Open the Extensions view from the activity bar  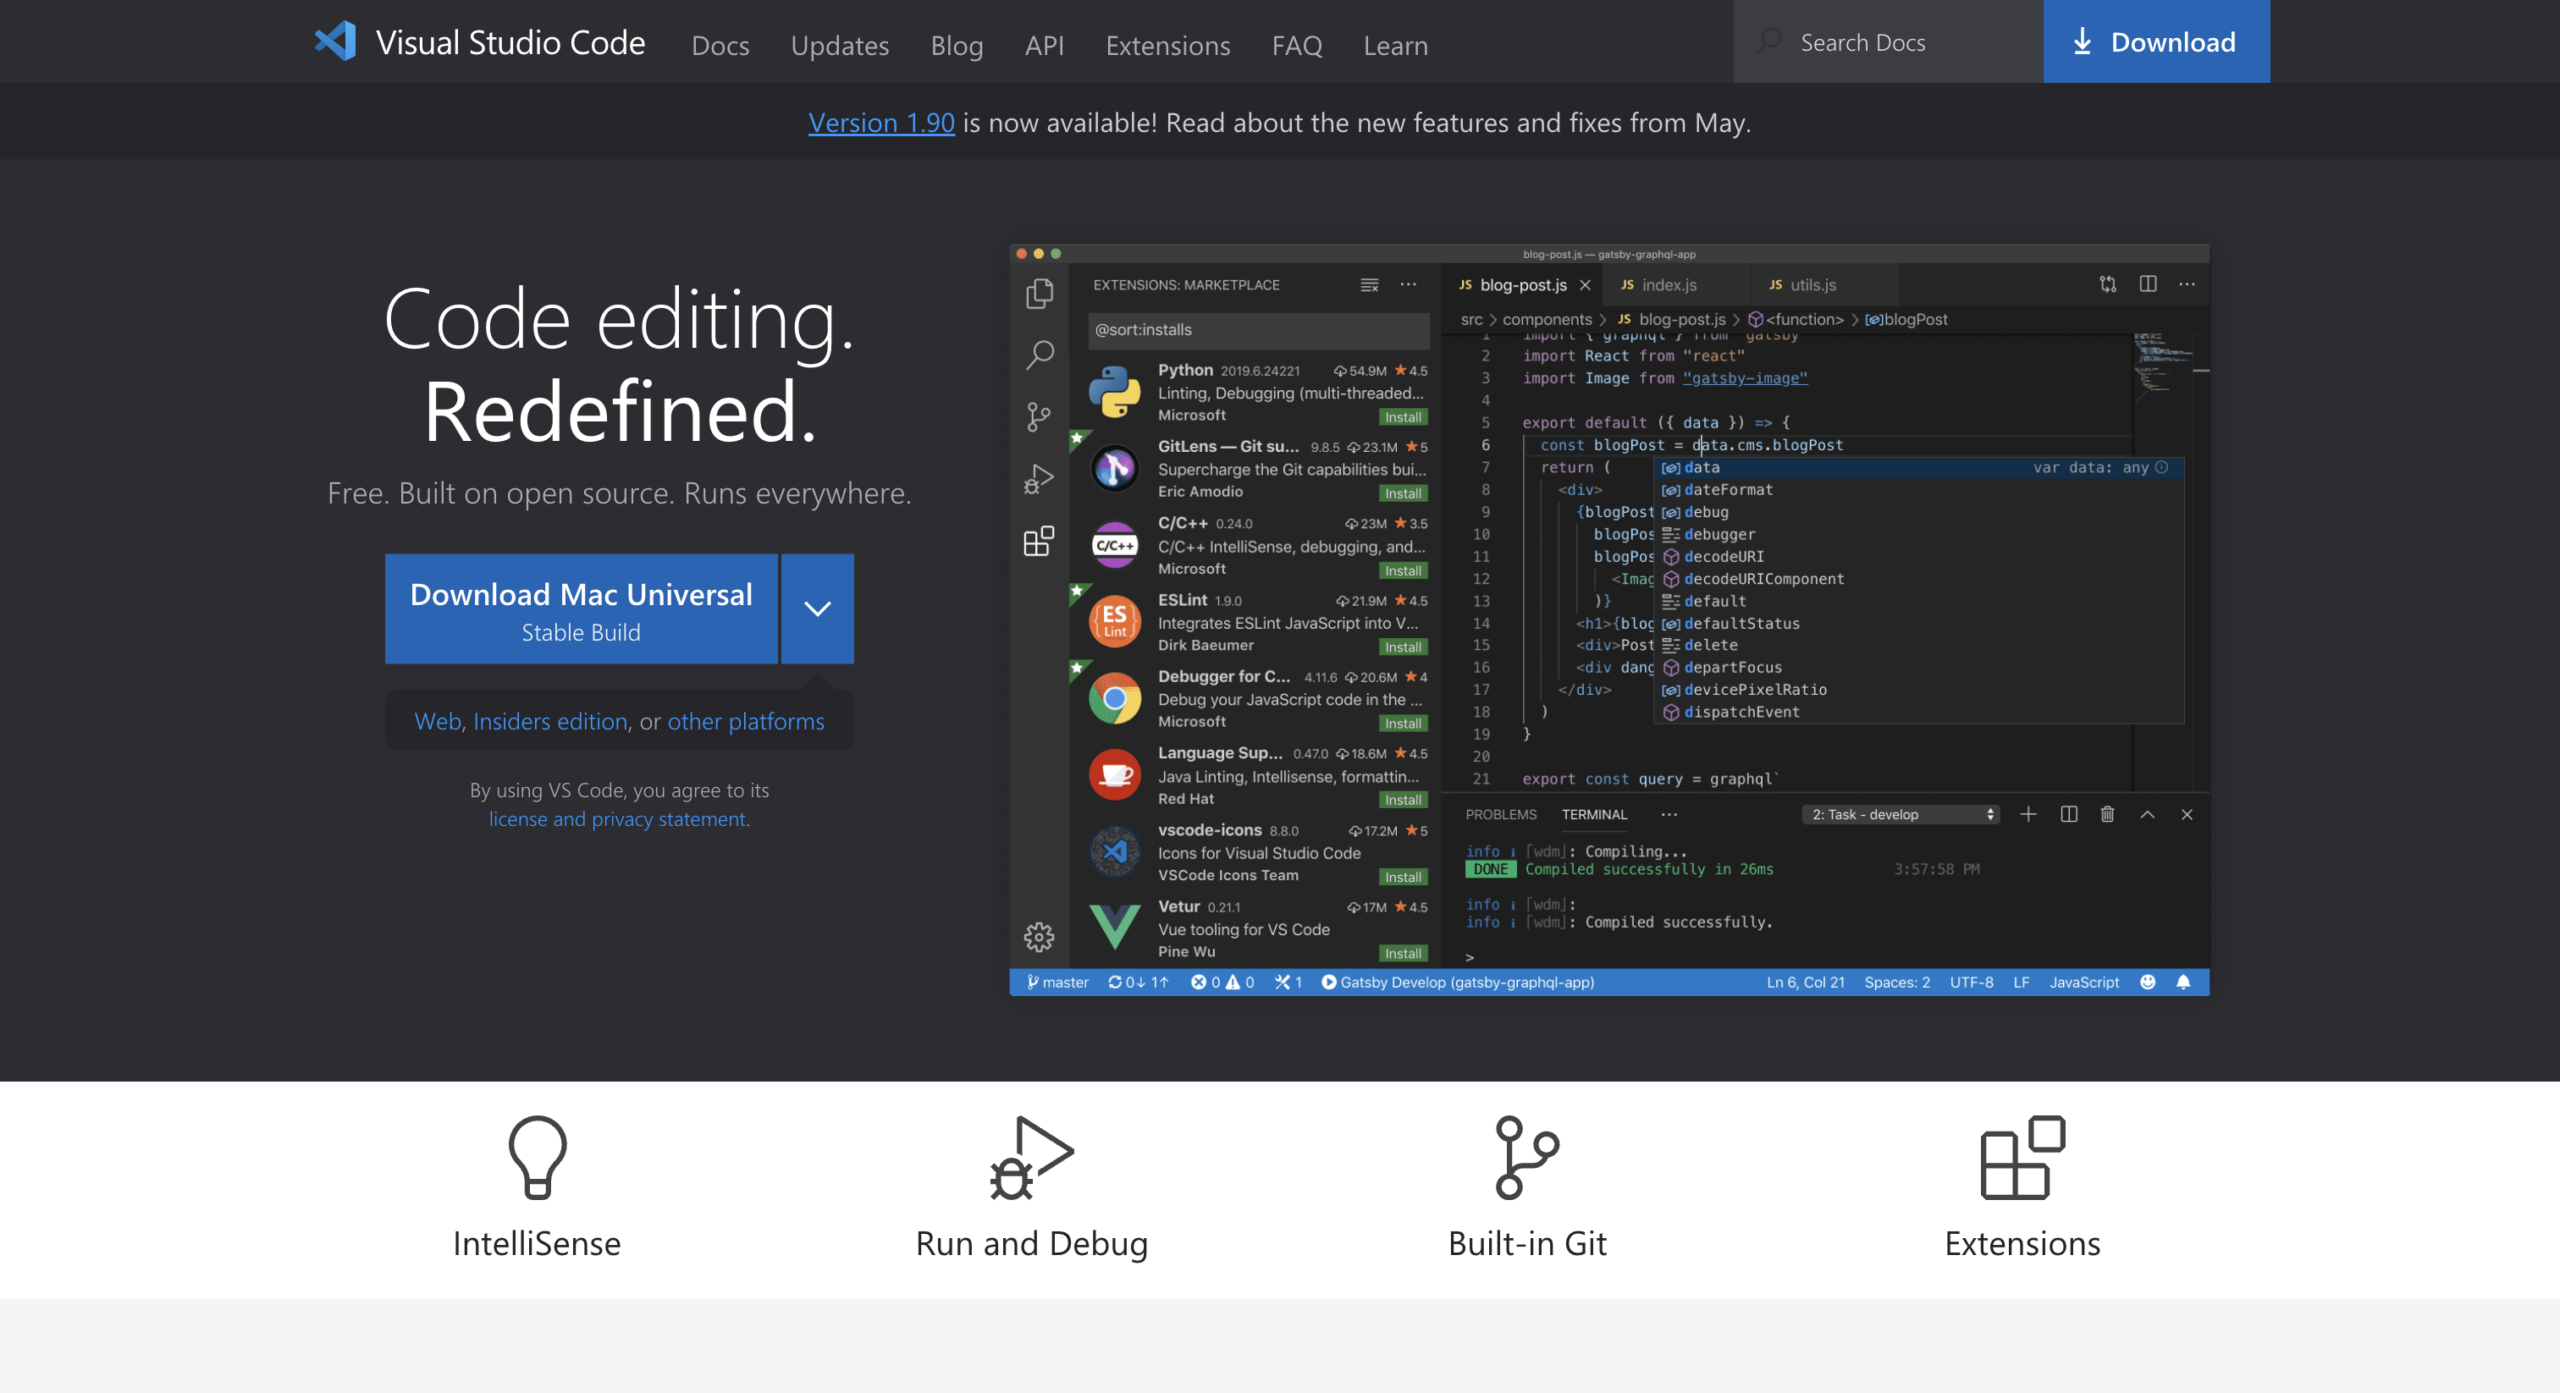coord(1039,540)
